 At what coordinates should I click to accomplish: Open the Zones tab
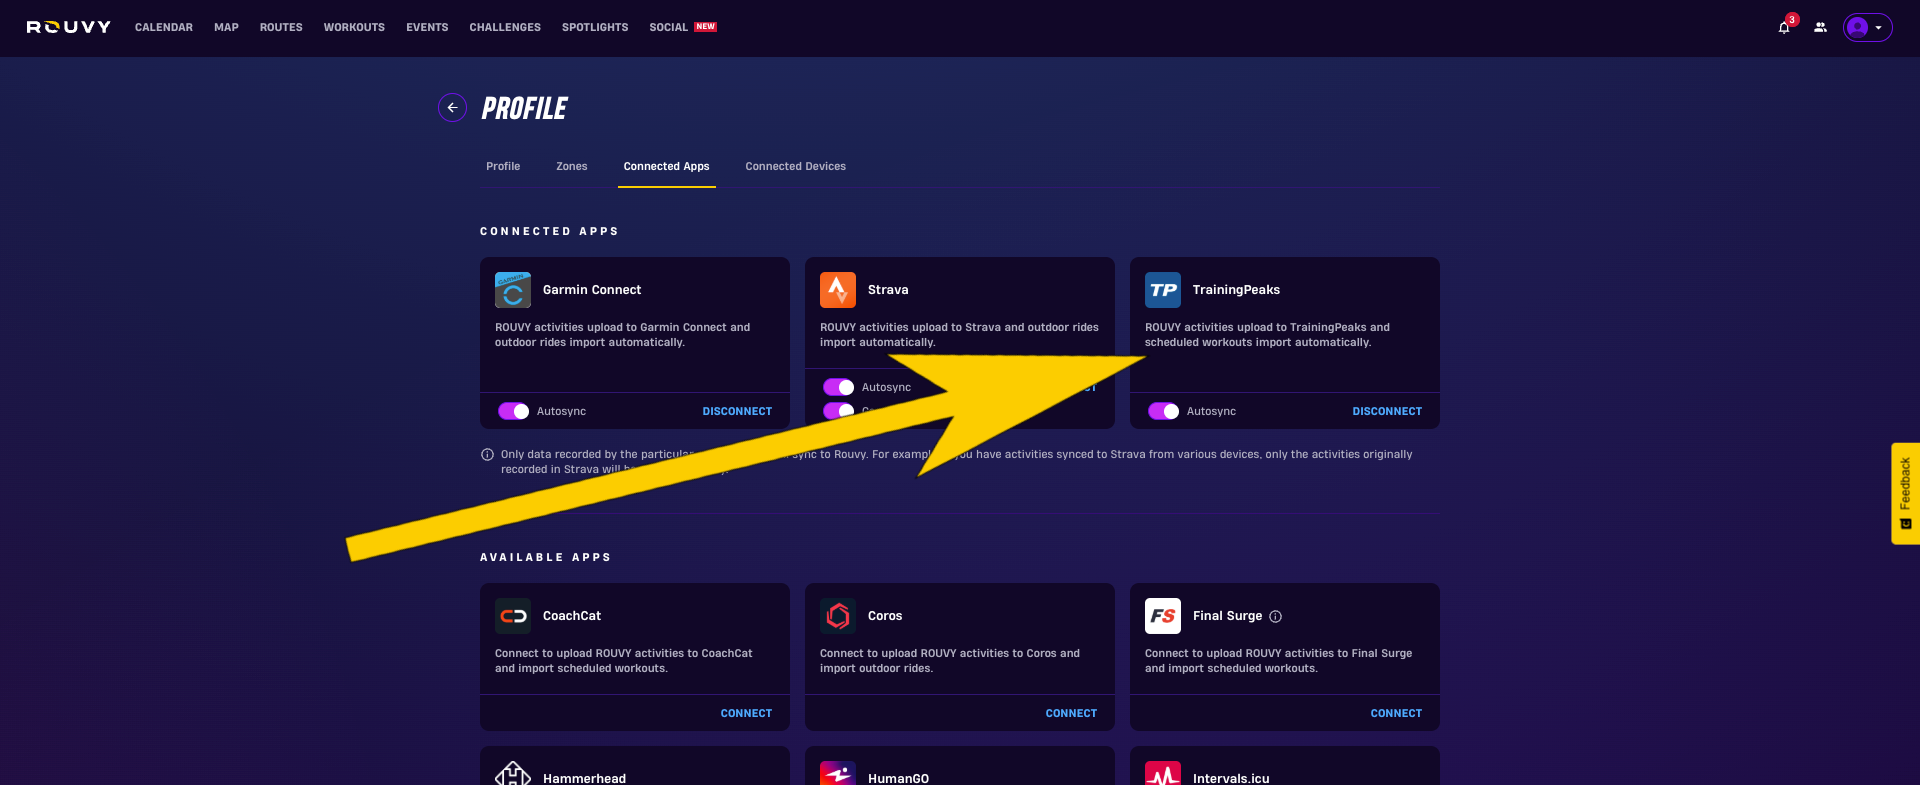[x=572, y=166]
